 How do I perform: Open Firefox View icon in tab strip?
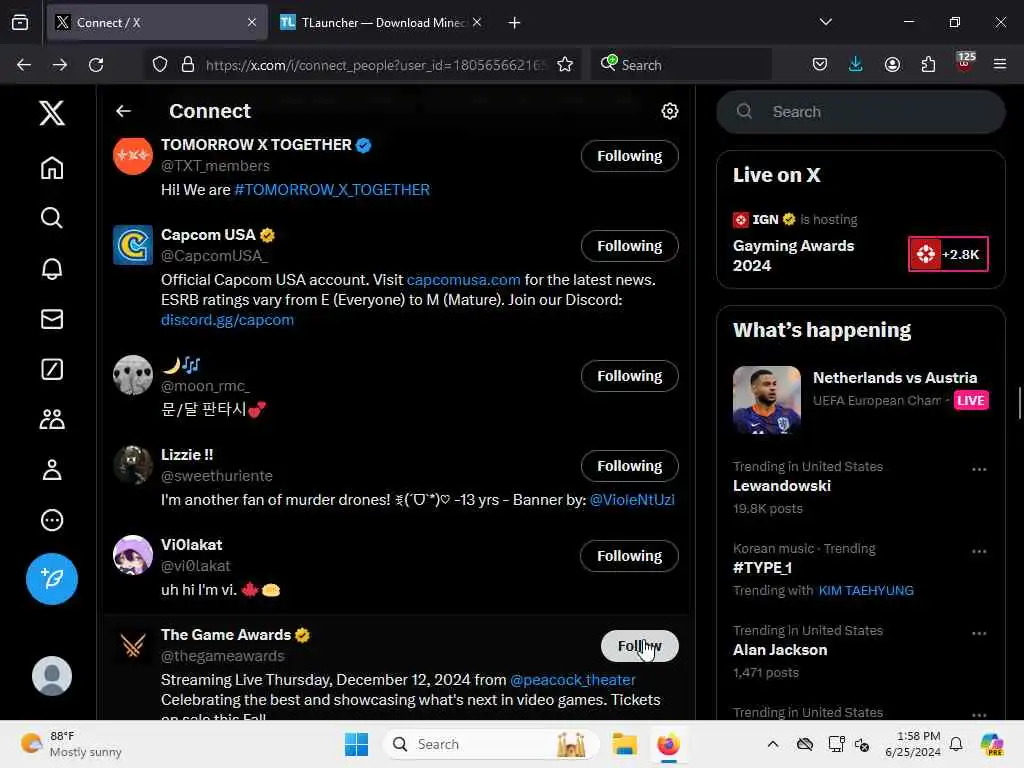(20, 23)
